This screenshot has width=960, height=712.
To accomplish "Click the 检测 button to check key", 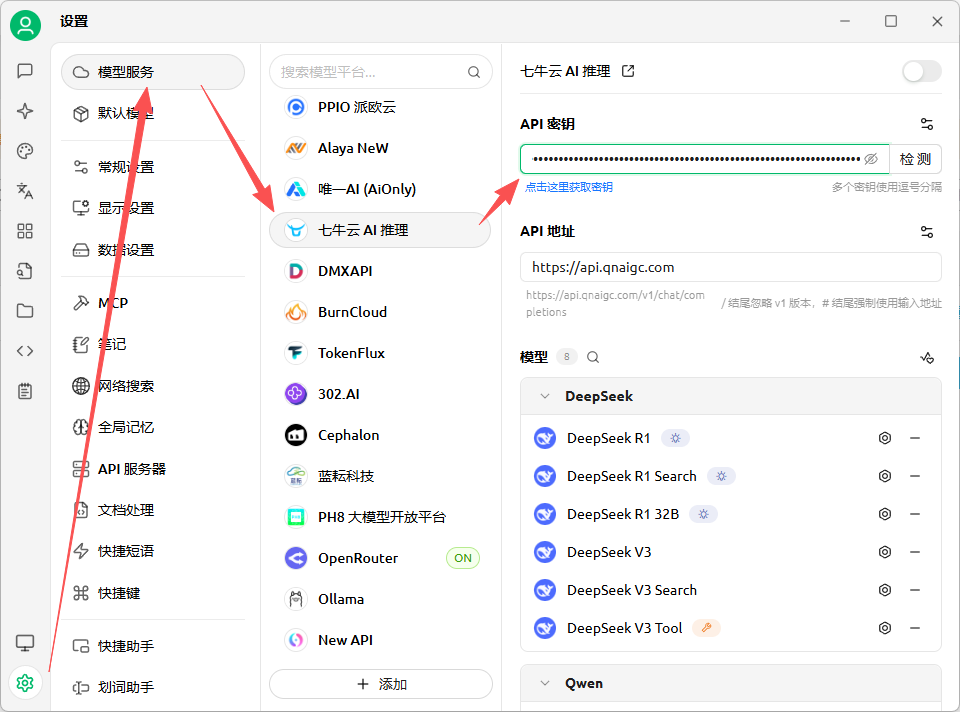I will tap(915, 159).
